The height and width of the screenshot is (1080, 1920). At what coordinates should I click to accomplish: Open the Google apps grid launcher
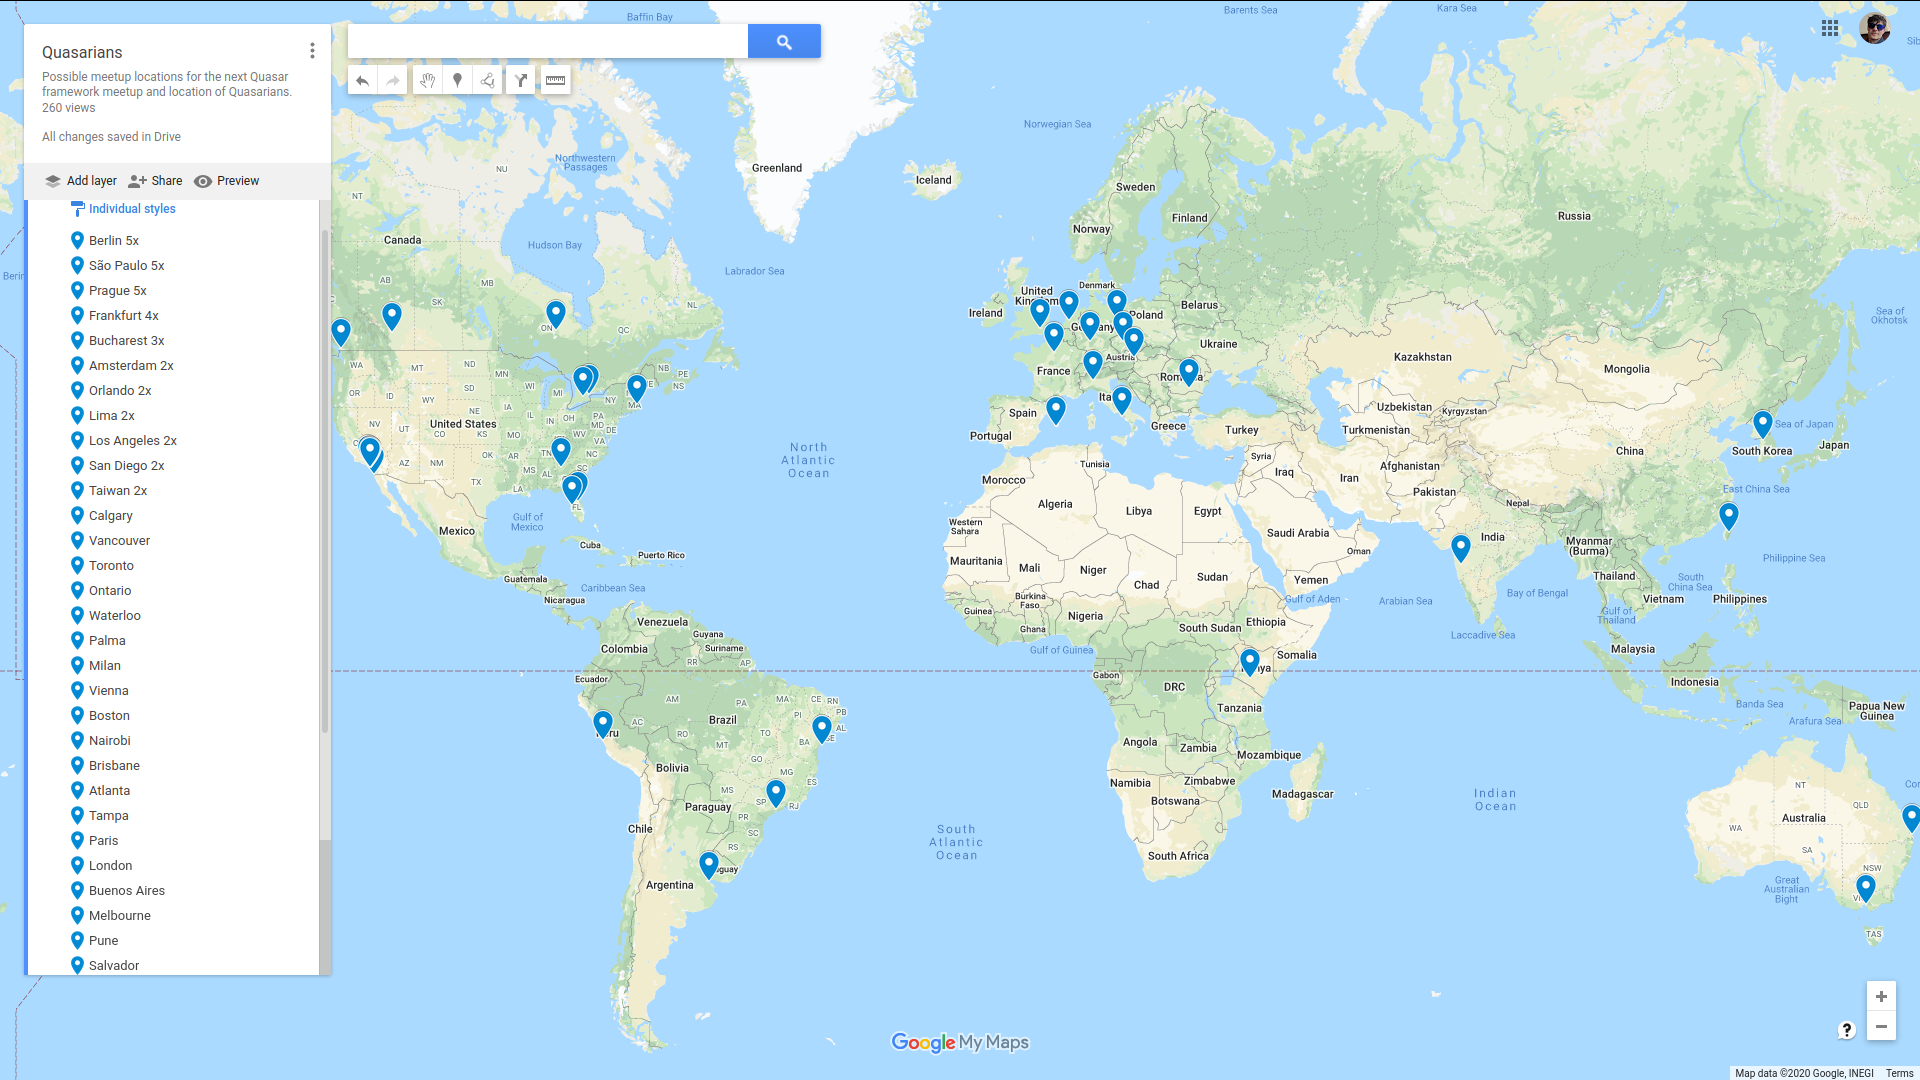pos(1831,28)
